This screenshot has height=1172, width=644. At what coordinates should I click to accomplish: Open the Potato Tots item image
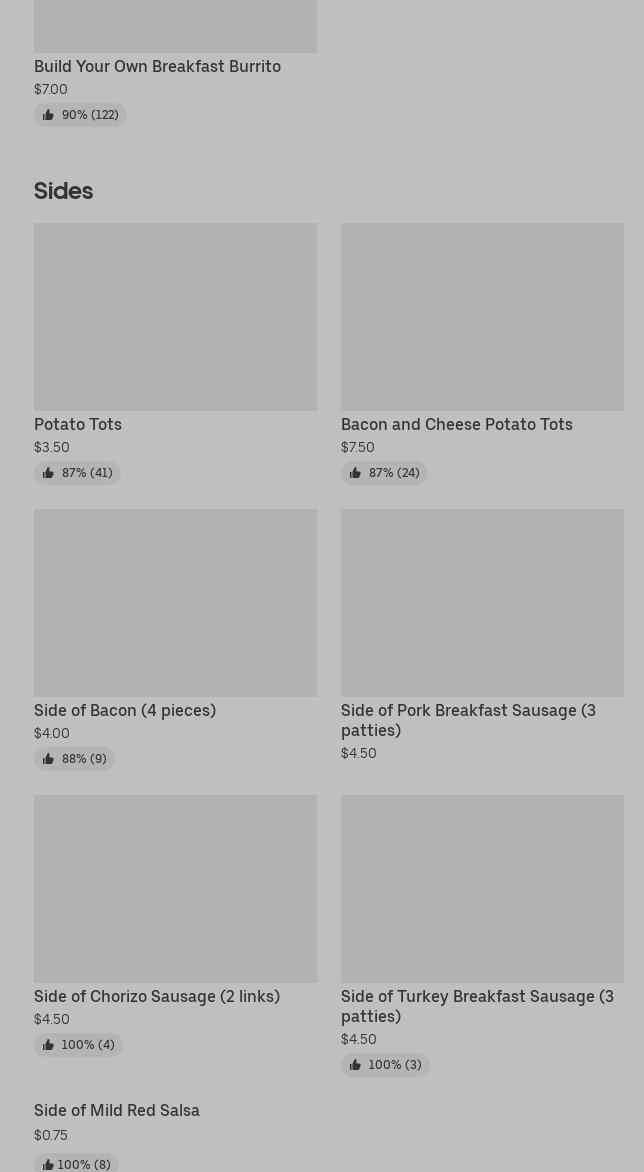coord(175,316)
